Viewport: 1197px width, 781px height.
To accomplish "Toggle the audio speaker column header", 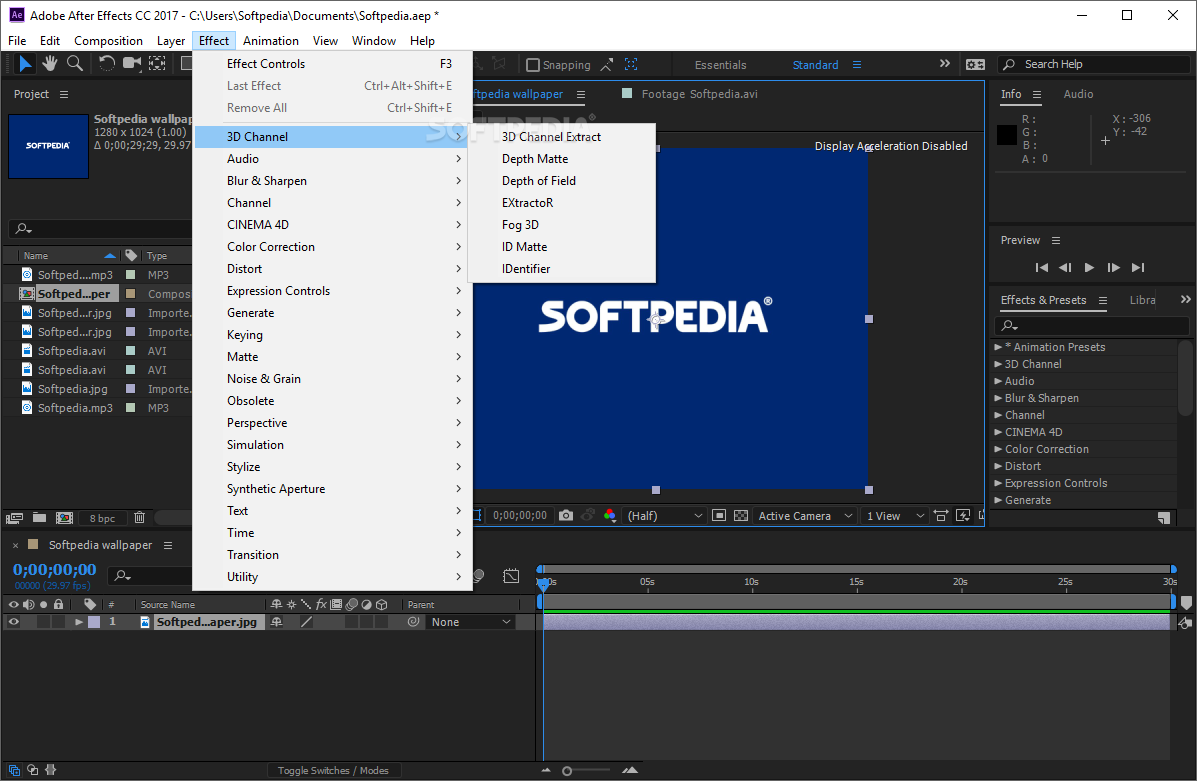I will [x=29, y=604].
